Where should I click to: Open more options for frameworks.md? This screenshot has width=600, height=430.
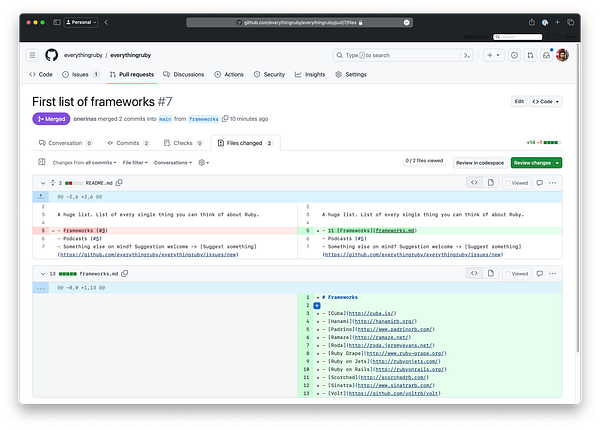tap(553, 274)
